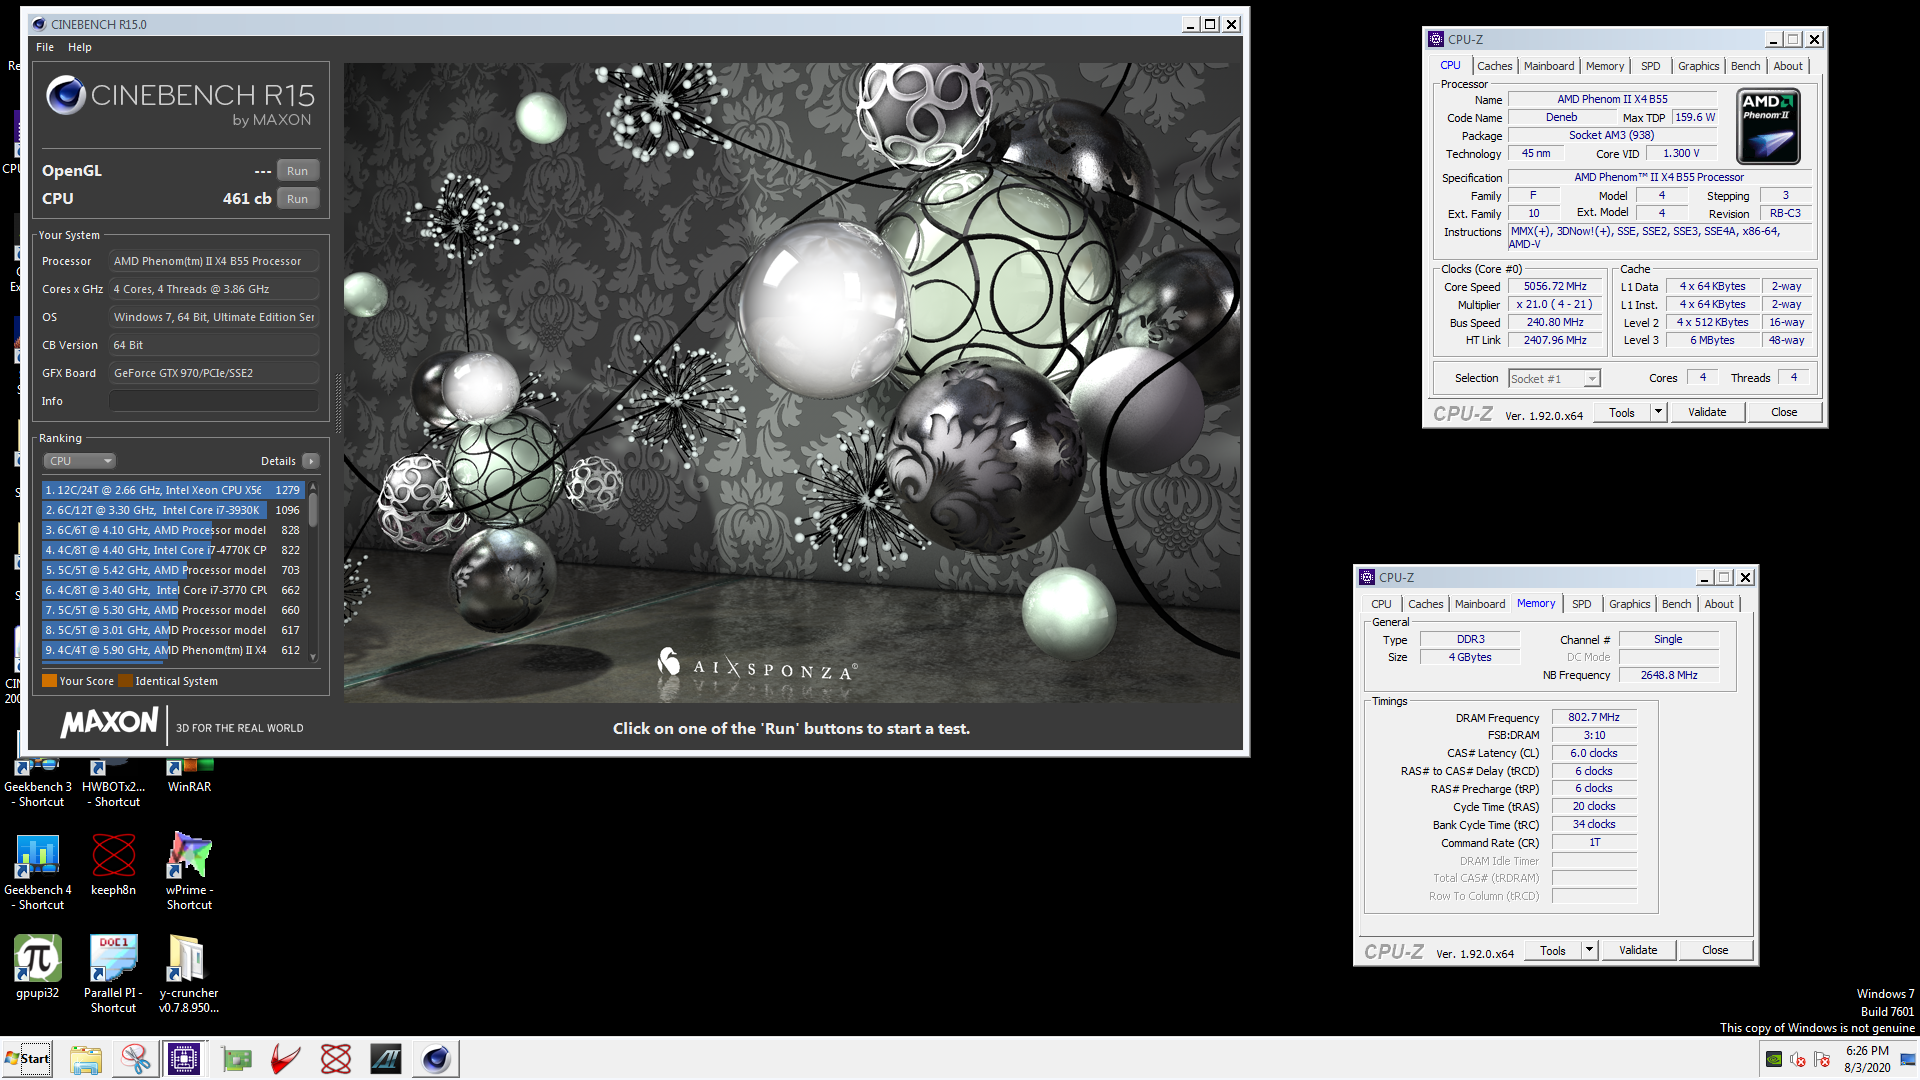Switch to CPU-Z via taskbar icon
The image size is (1920, 1080).
tap(184, 1059)
